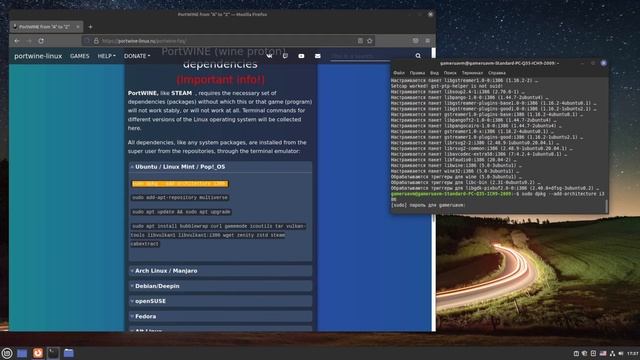Open the network icon in system tray
Image resolution: width=640 pixels, height=360 pixels.
[612, 353]
